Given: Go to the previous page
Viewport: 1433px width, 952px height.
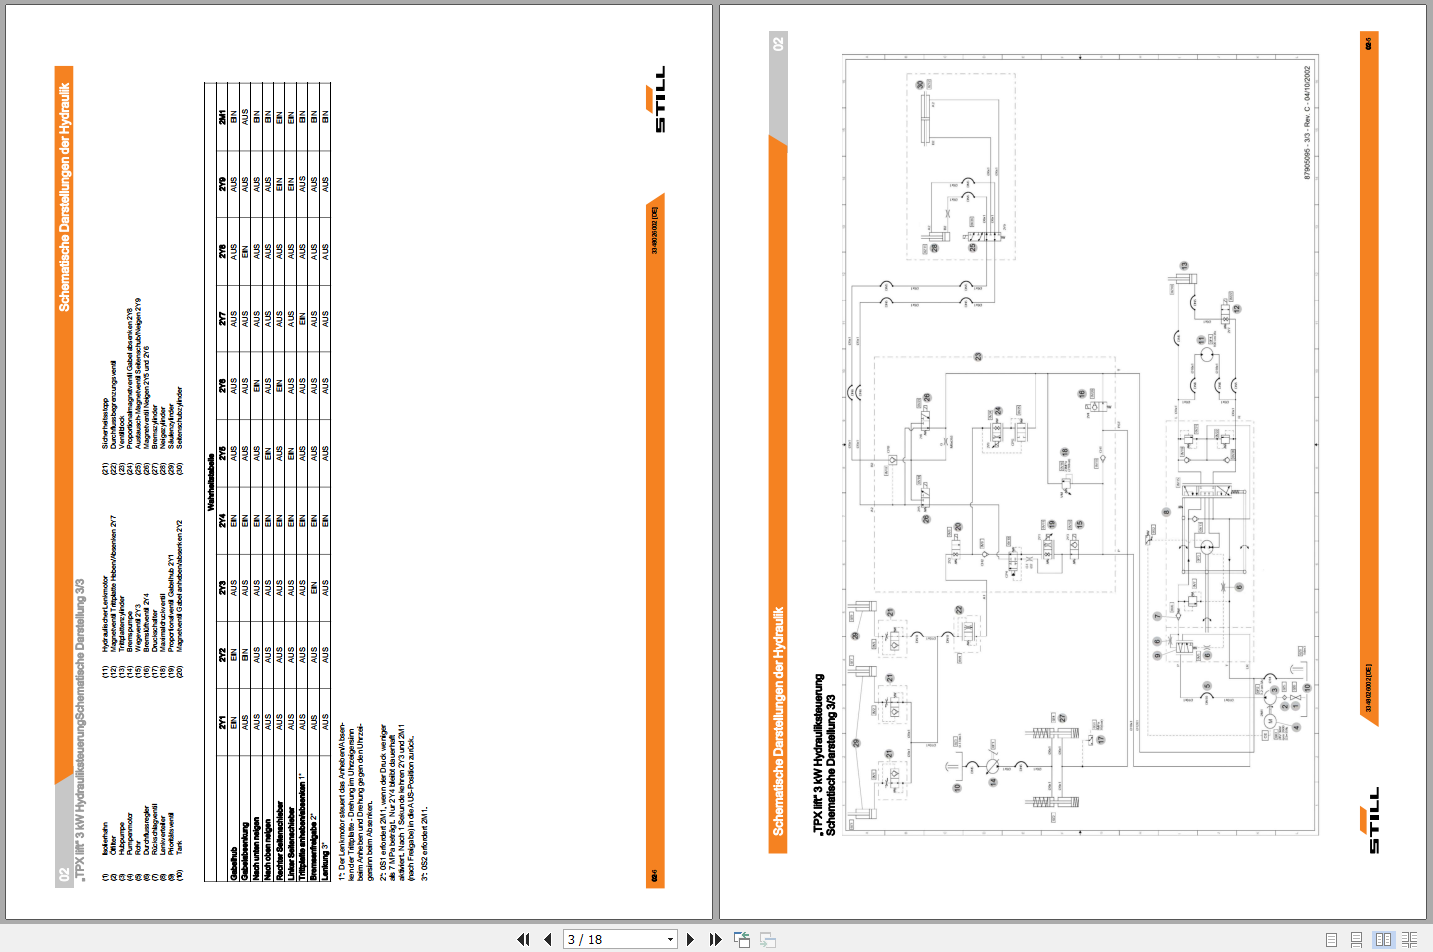Looking at the screenshot, I should 547,939.
